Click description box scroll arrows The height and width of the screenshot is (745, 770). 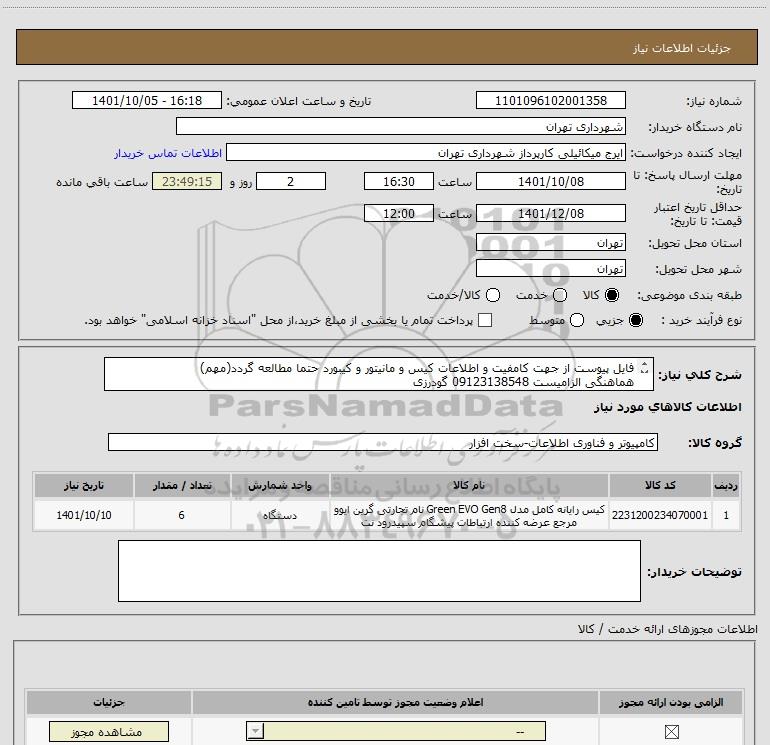pos(644,367)
